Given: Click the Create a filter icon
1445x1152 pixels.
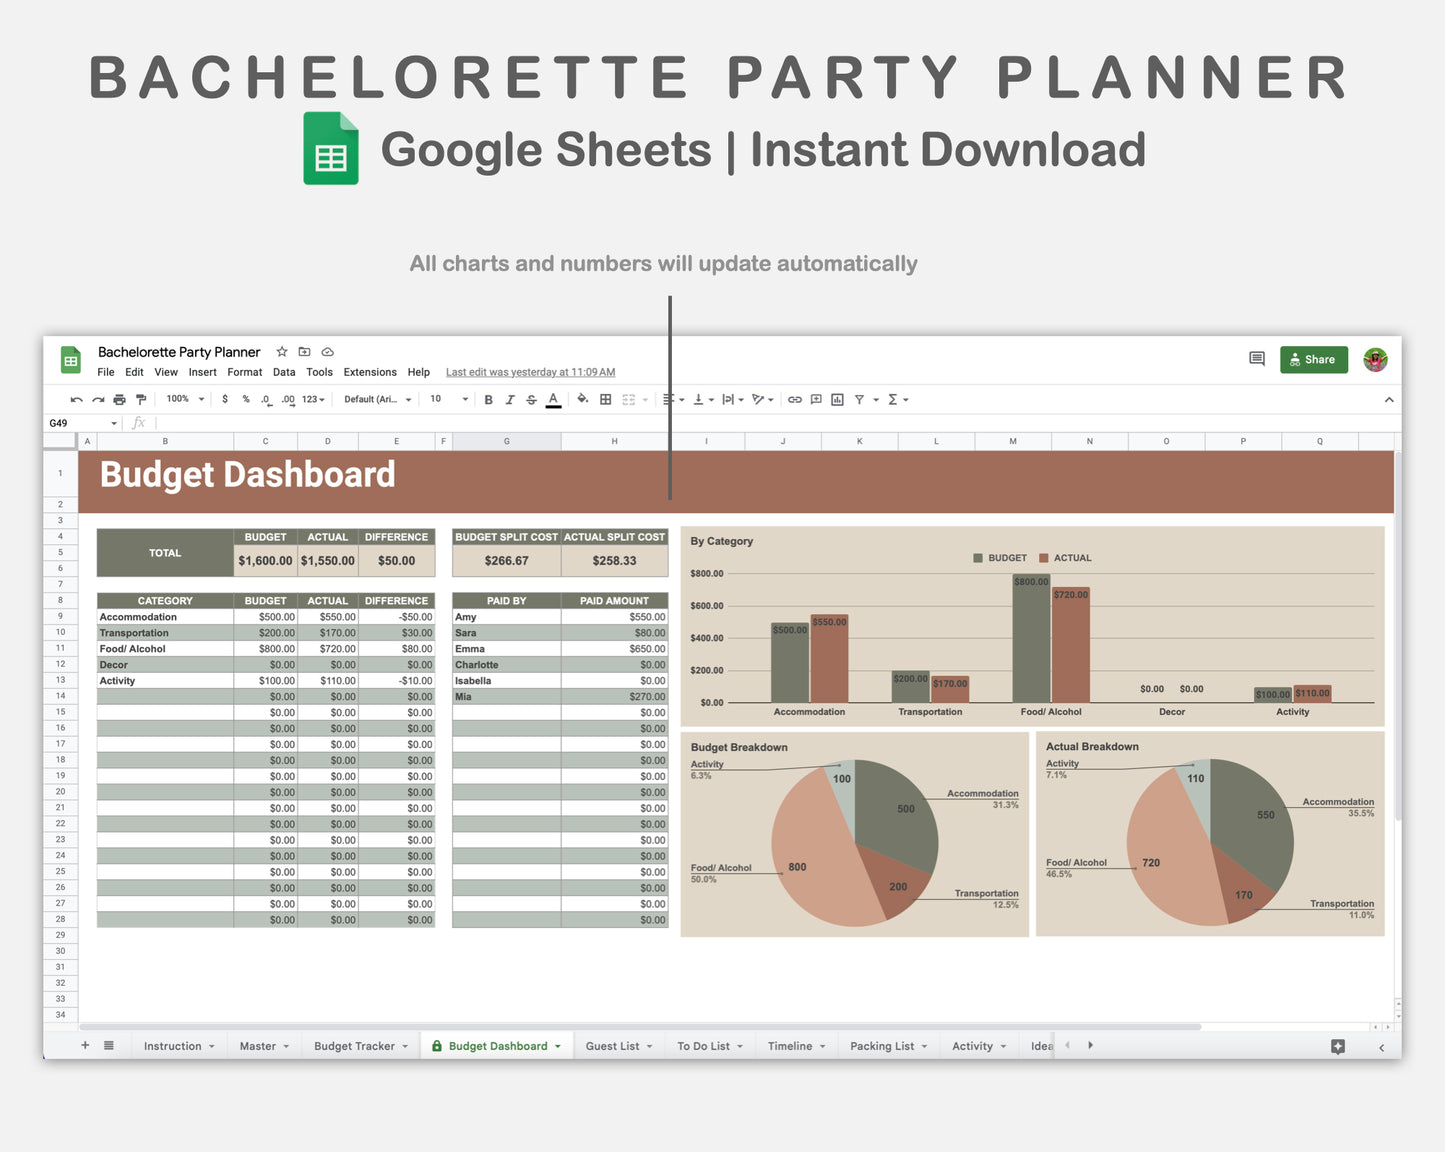Looking at the screenshot, I should coord(858,399).
